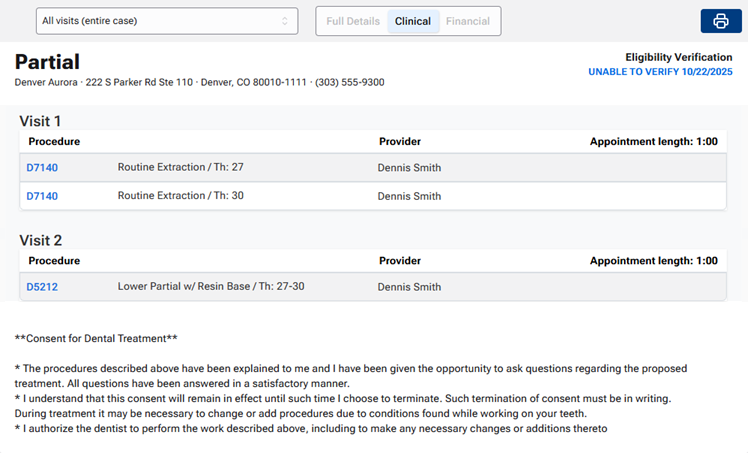The image size is (748, 453).
Task: Click provider Dennis Smith in tooth 30 row
Action: click(409, 196)
